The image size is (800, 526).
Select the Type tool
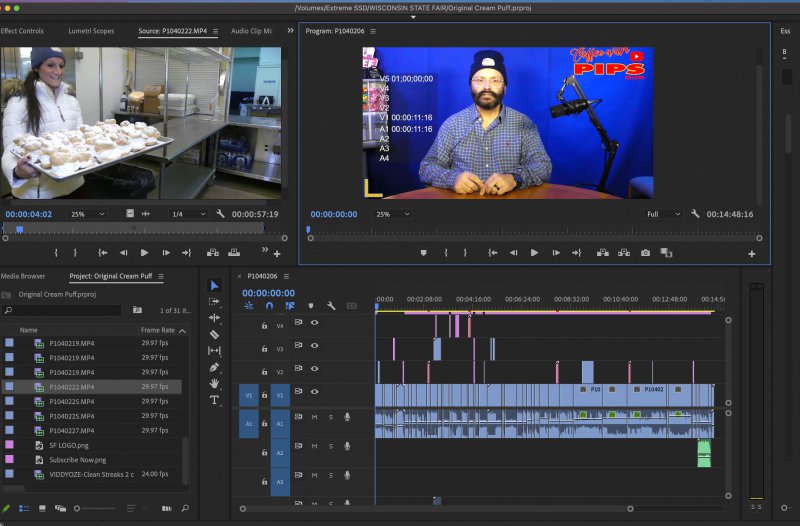pos(214,399)
